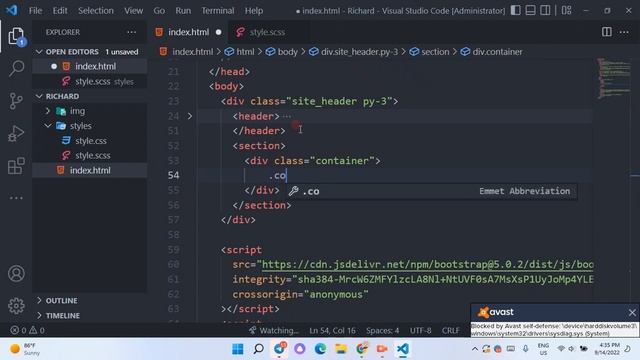Open Customize Layout icon
This screenshot has width=640, height=360.
pyautogui.click(x=566, y=10)
